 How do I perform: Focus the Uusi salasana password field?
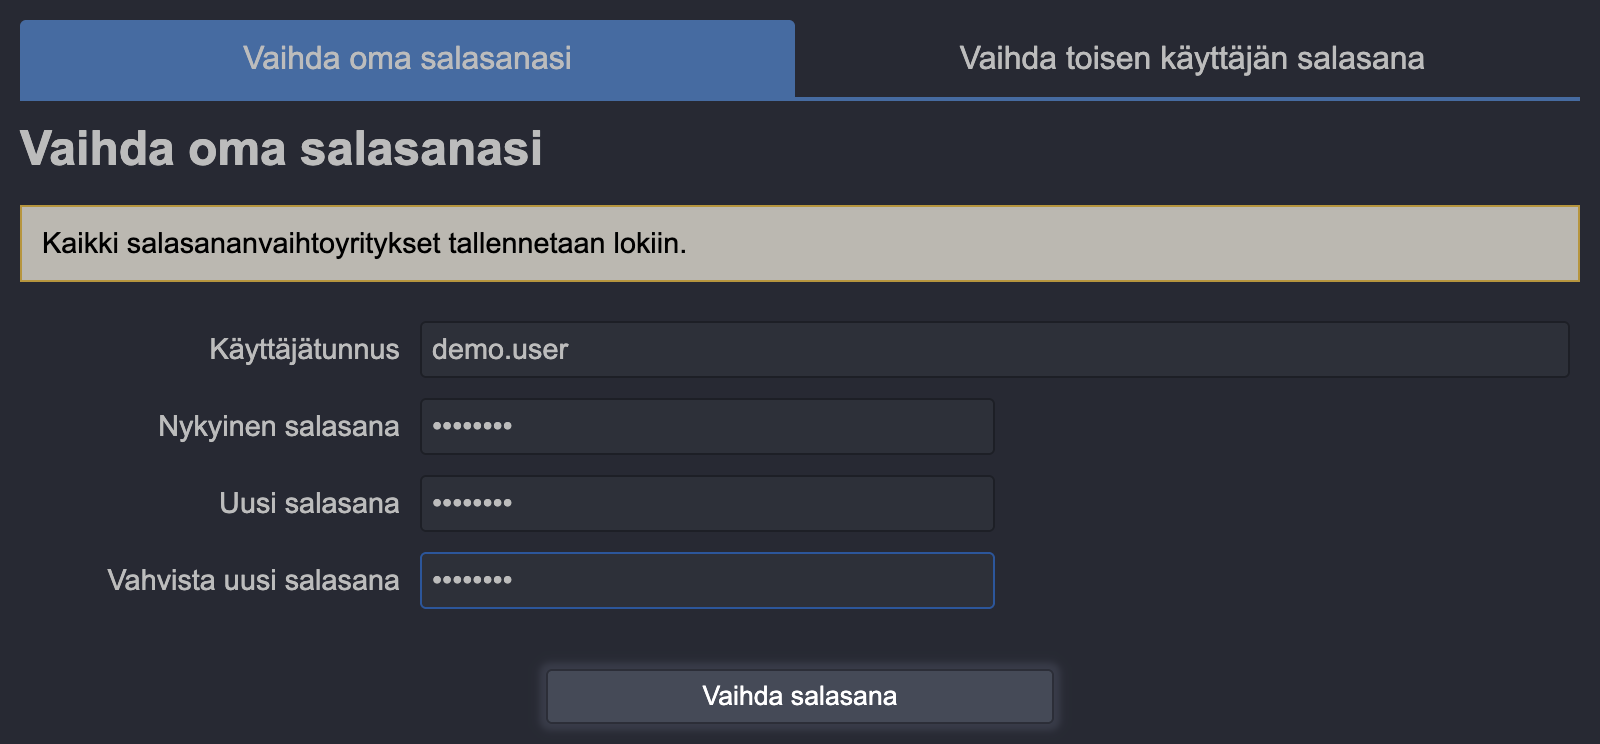point(707,503)
